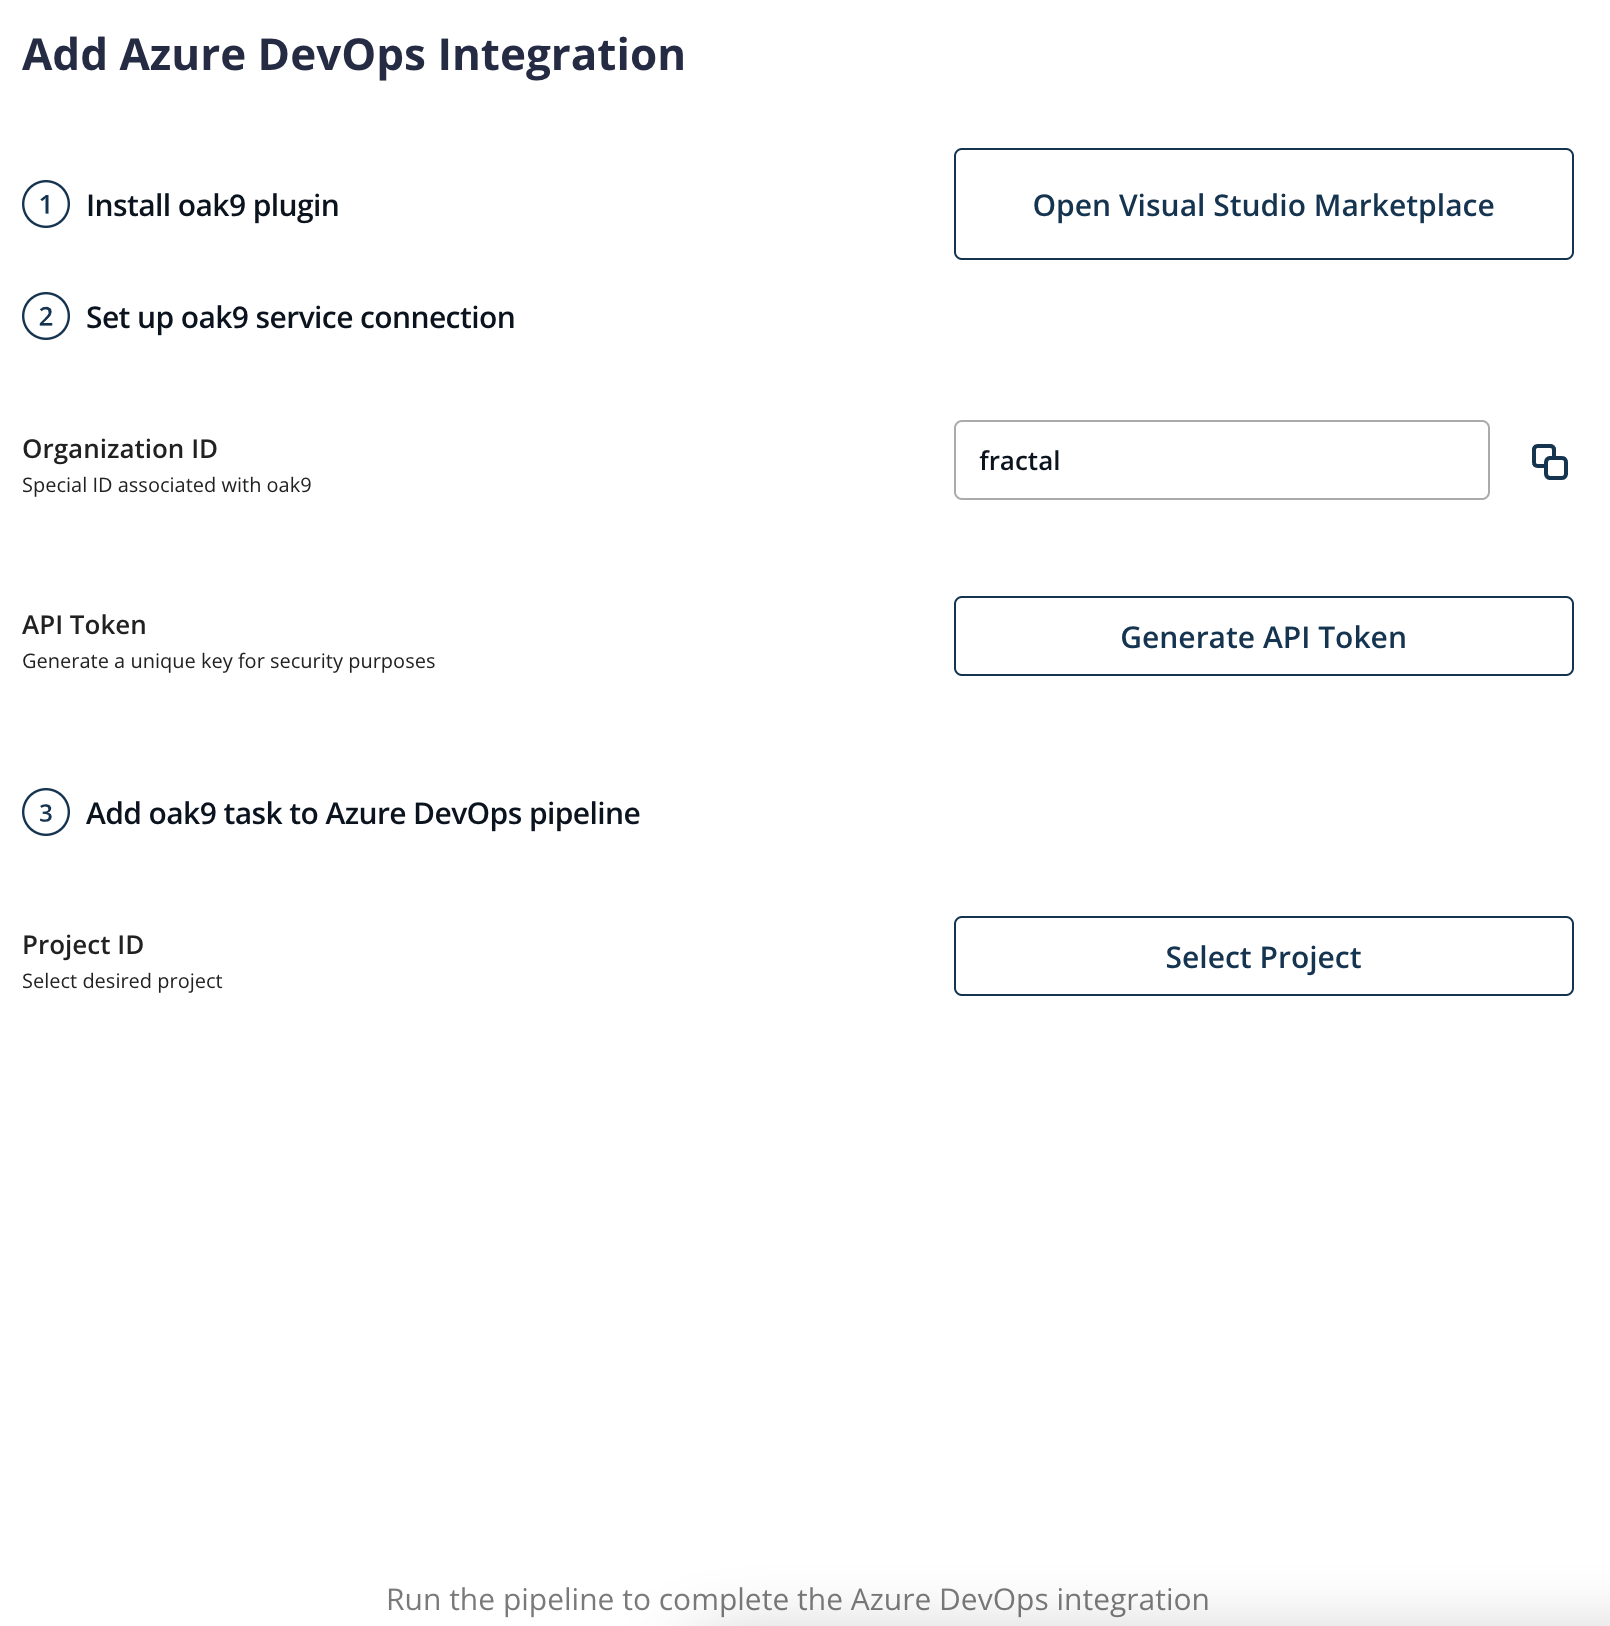Image resolution: width=1610 pixels, height=1626 pixels.
Task: Click the word fractal inside the ID field
Action: (1019, 461)
